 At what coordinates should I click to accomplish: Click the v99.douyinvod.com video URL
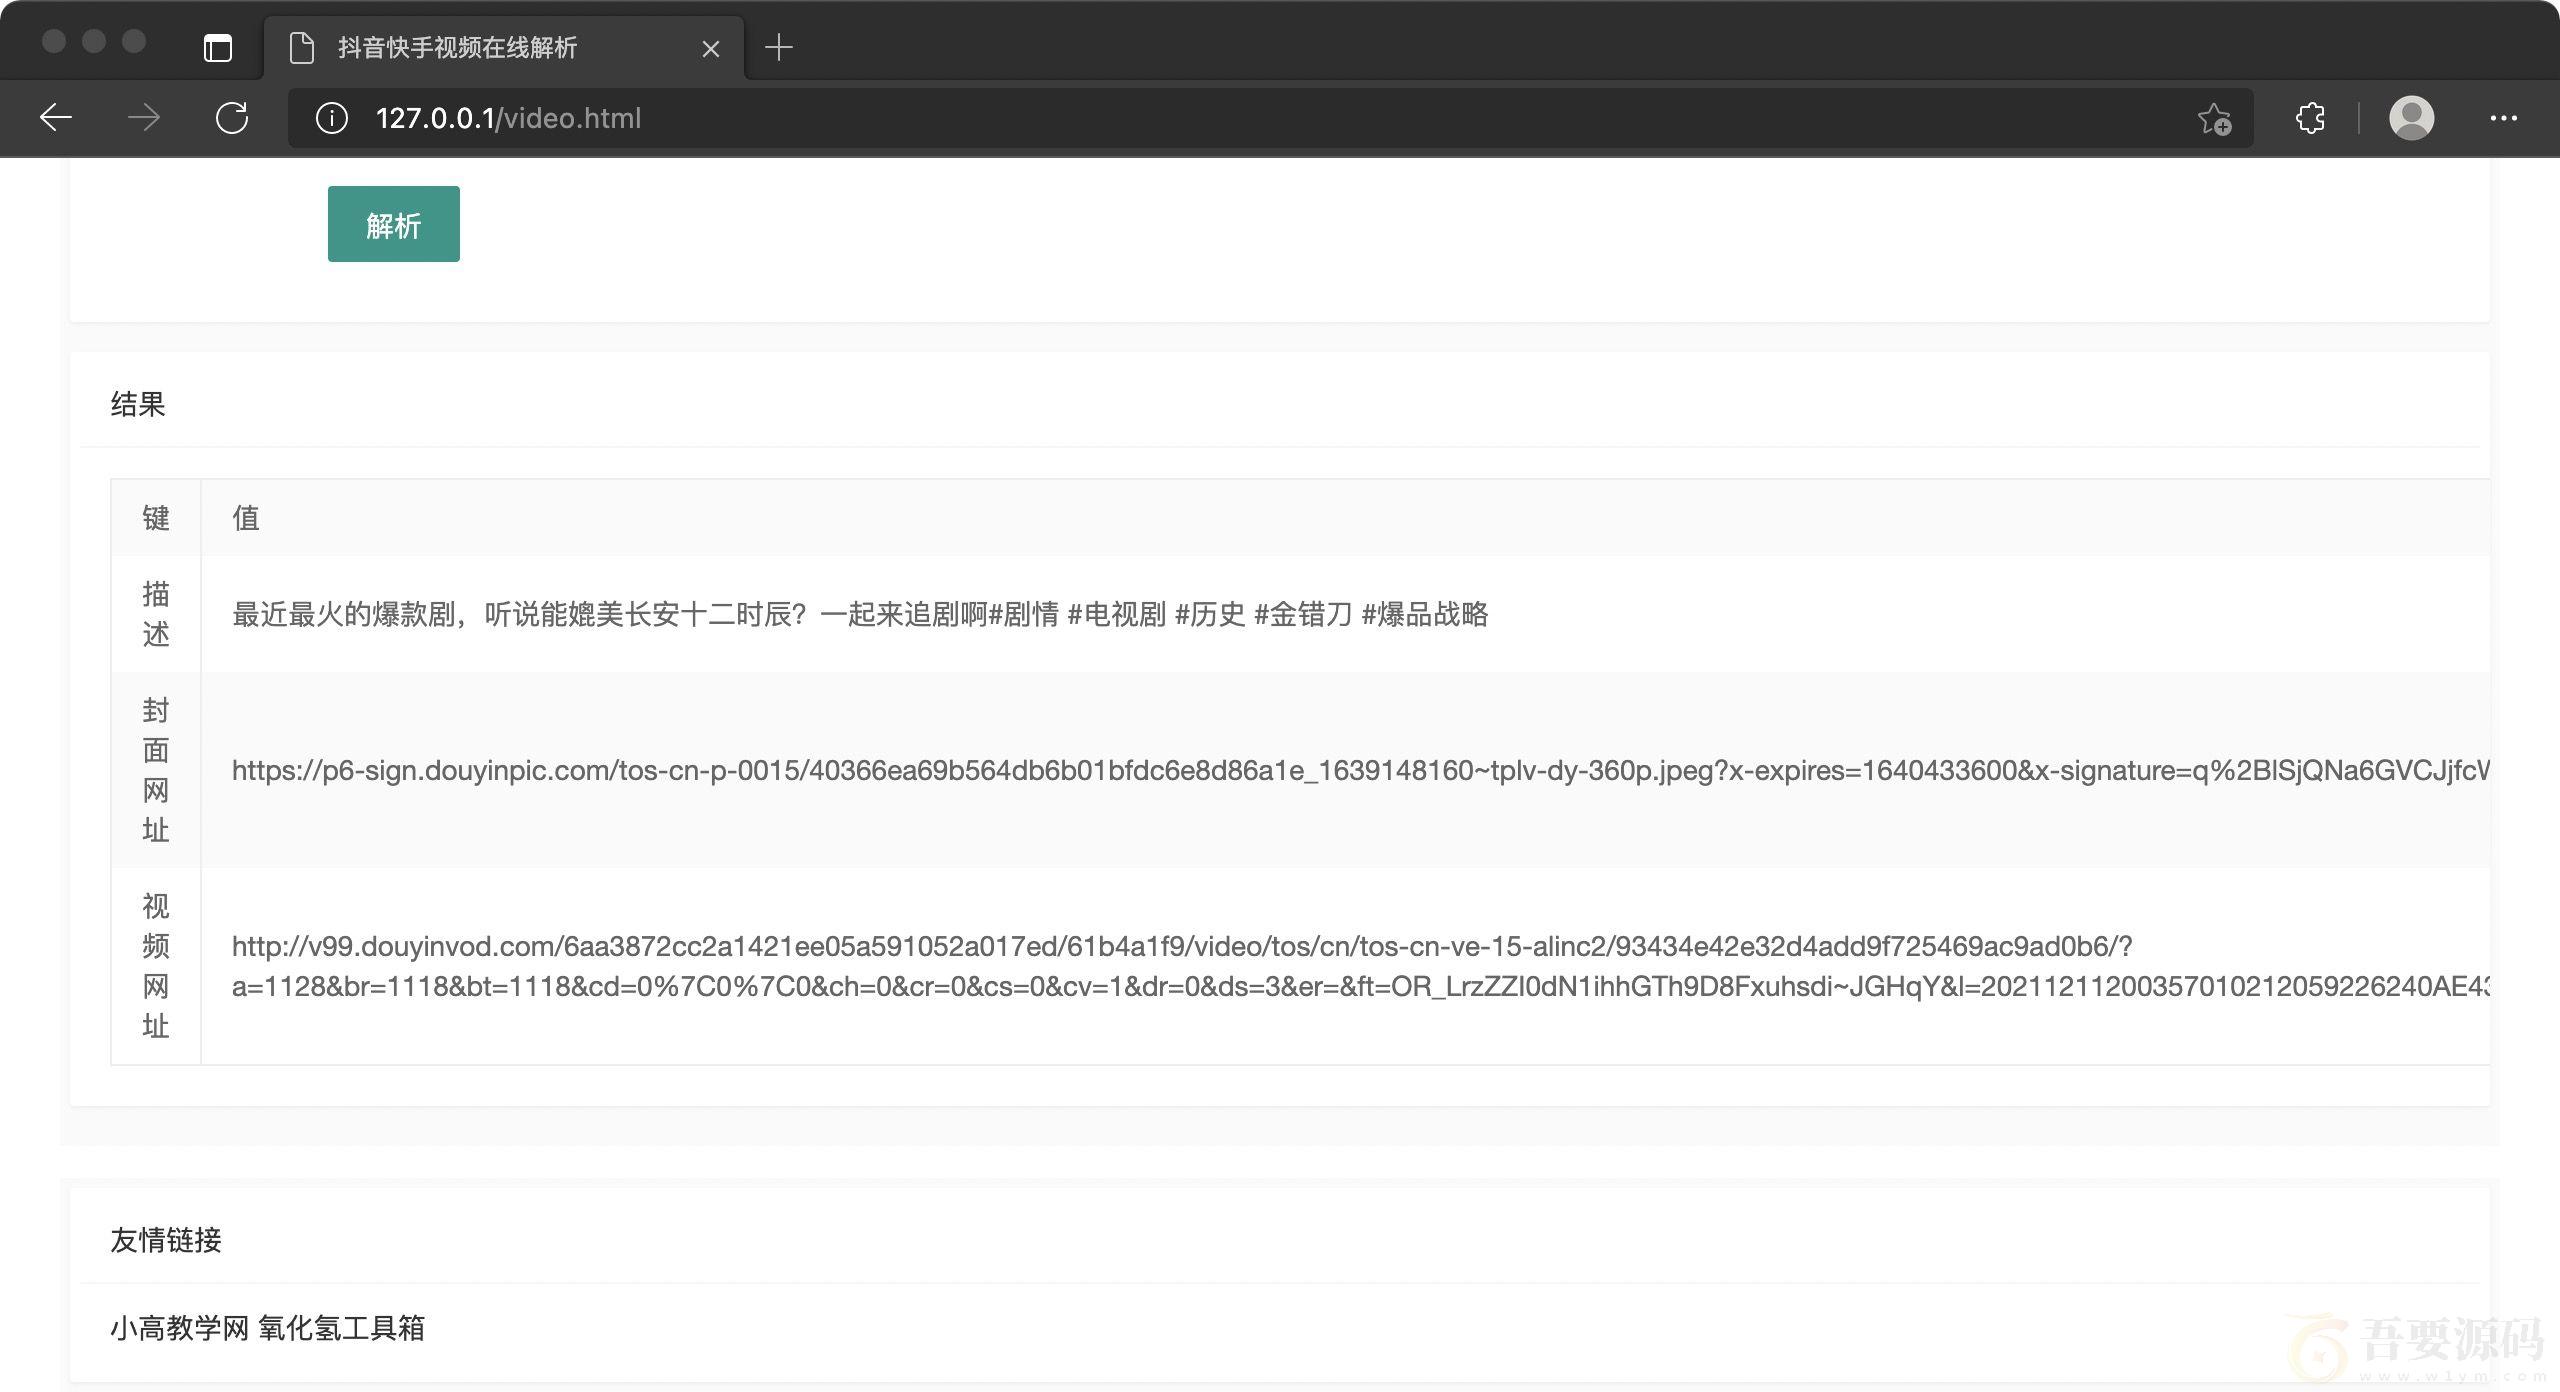pos(1361,966)
